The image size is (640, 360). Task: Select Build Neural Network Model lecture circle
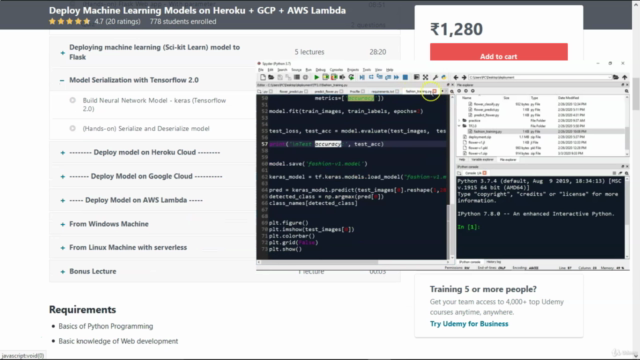click(73, 100)
